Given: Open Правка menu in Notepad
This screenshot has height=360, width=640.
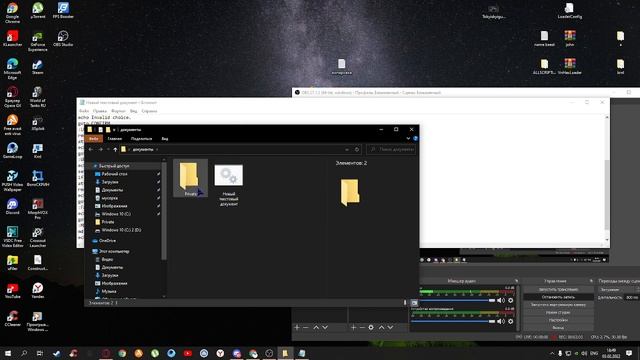Looking at the screenshot, I should pos(100,111).
